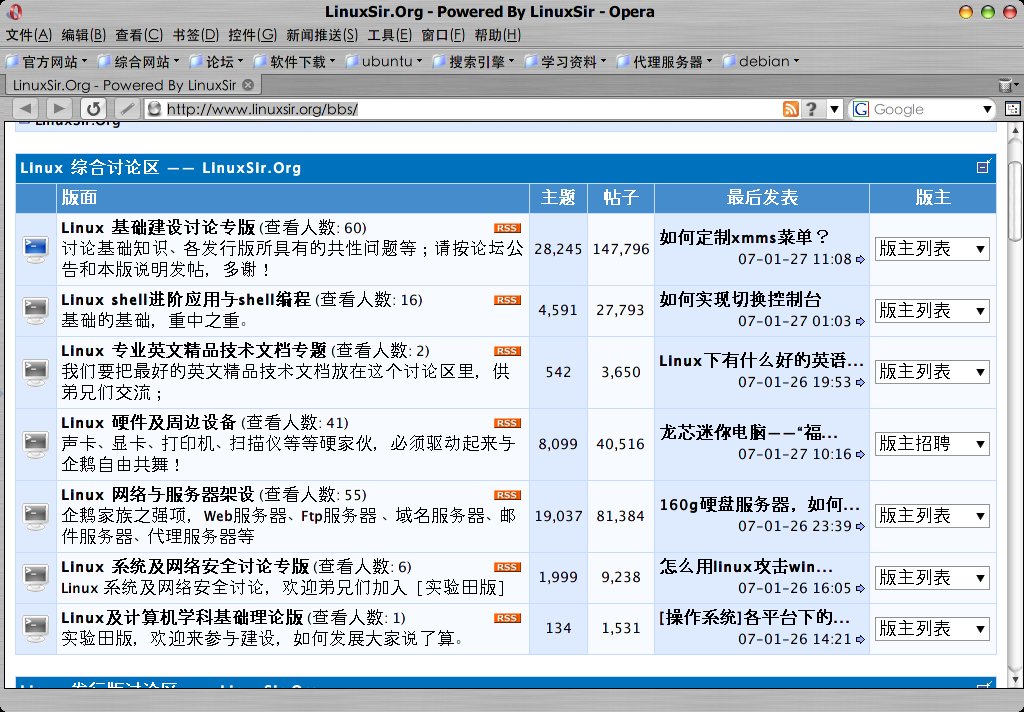The width and height of the screenshot is (1024, 712).
Task: Click RSS badge for Linux 基础建设讨论专版
Action: pyautogui.click(x=507, y=228)
